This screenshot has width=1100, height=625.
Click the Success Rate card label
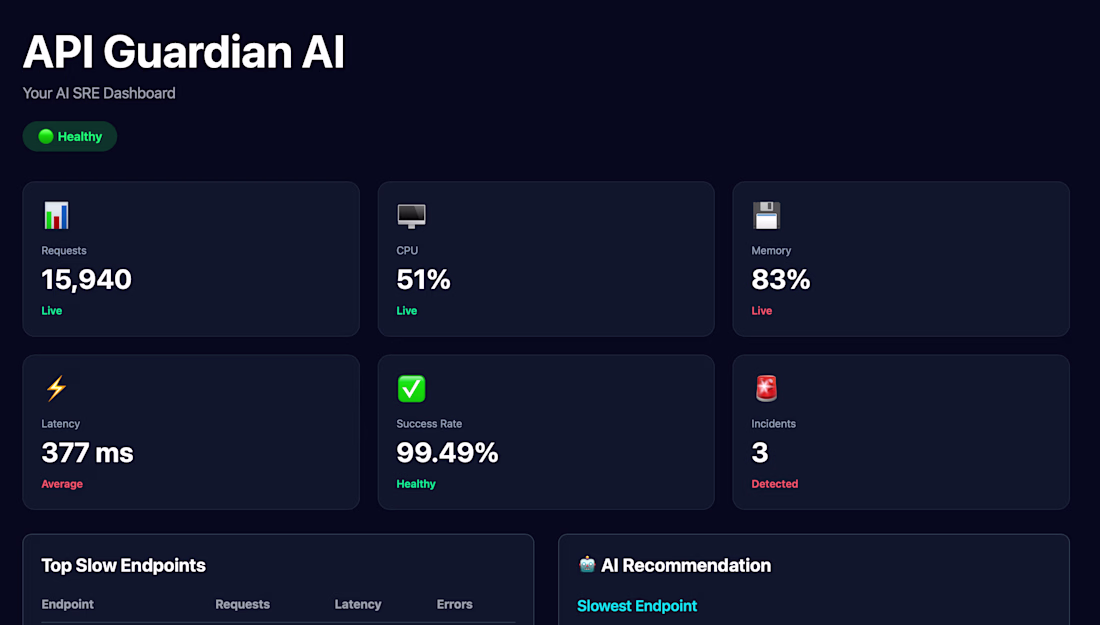[x=429, y=424]
